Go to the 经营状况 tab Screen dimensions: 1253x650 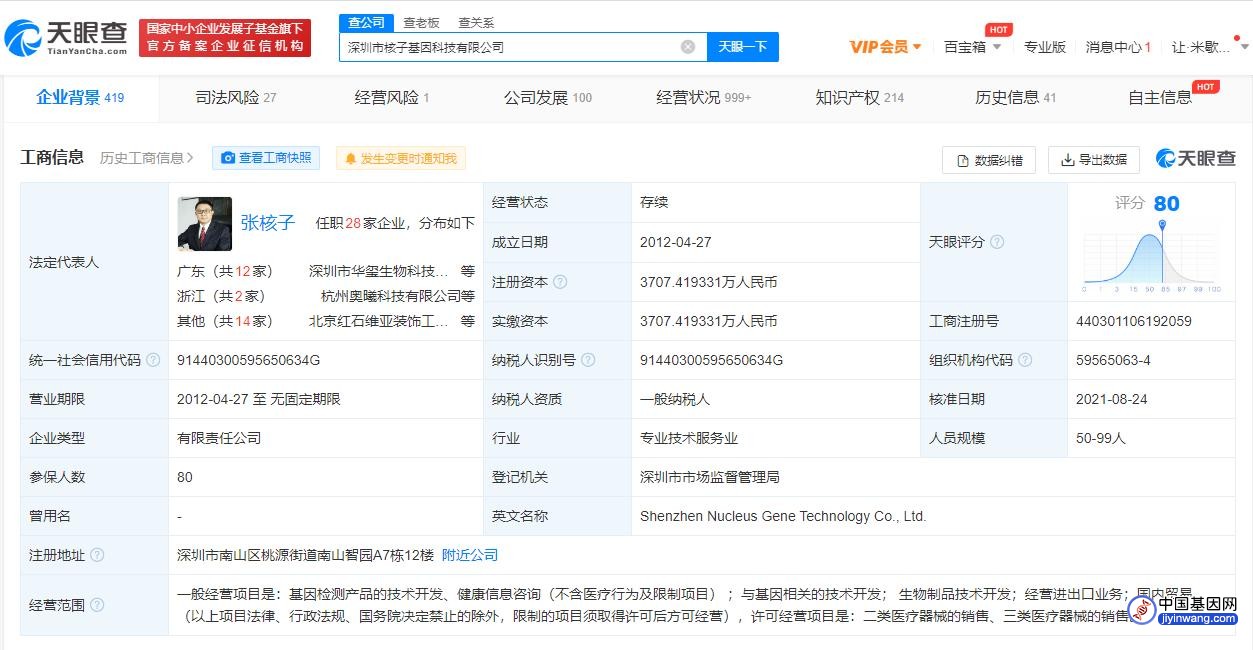[x=704, y=97]
